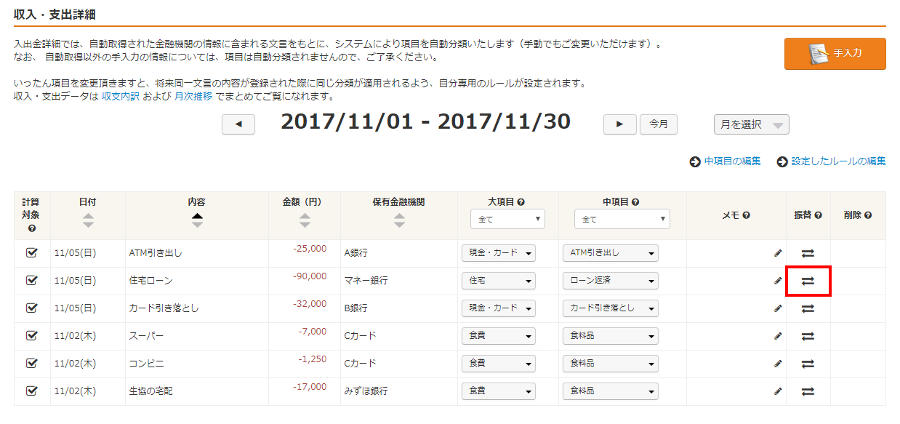Viewport: 900px width, 424px height.
Task: Go to previous month arrow
Action: coord(238,124)
